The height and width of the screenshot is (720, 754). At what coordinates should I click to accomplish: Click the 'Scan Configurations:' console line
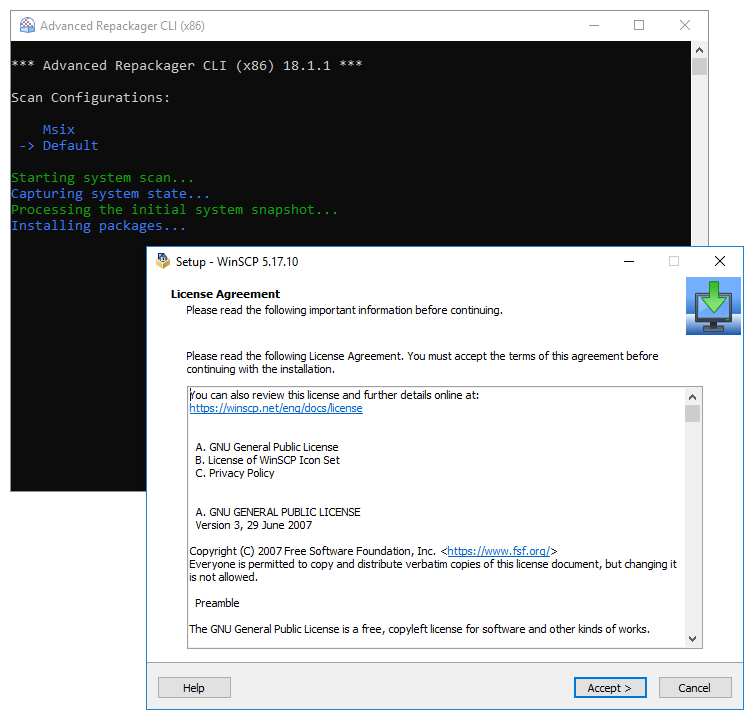(x=90, y=98)
